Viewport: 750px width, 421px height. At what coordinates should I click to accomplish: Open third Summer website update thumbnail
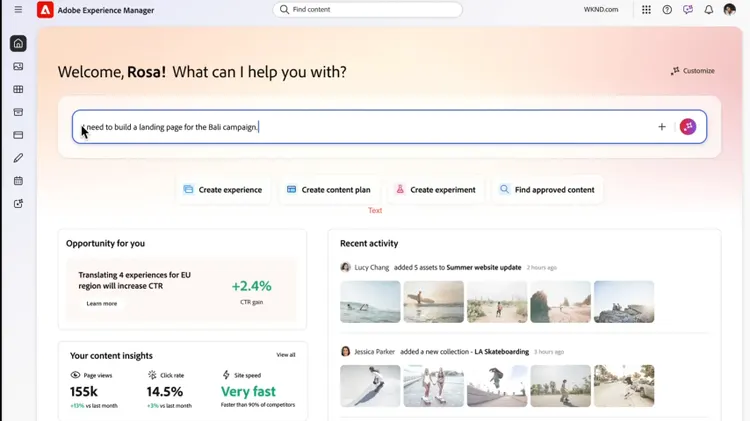497,302
